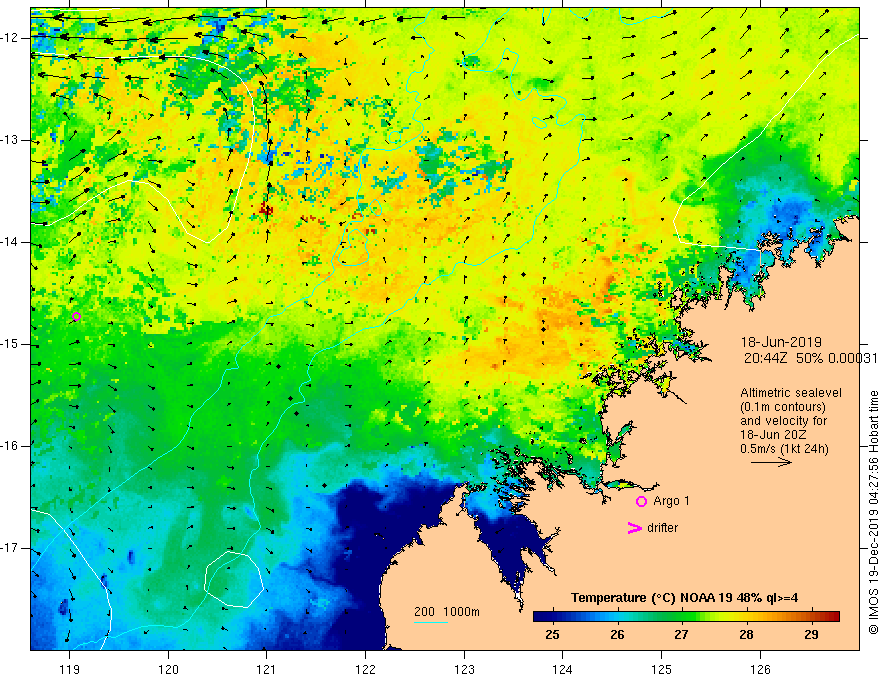Click the 'Argo 1' legend label
This screenshot has width=880, height=680.
point(671,501)
